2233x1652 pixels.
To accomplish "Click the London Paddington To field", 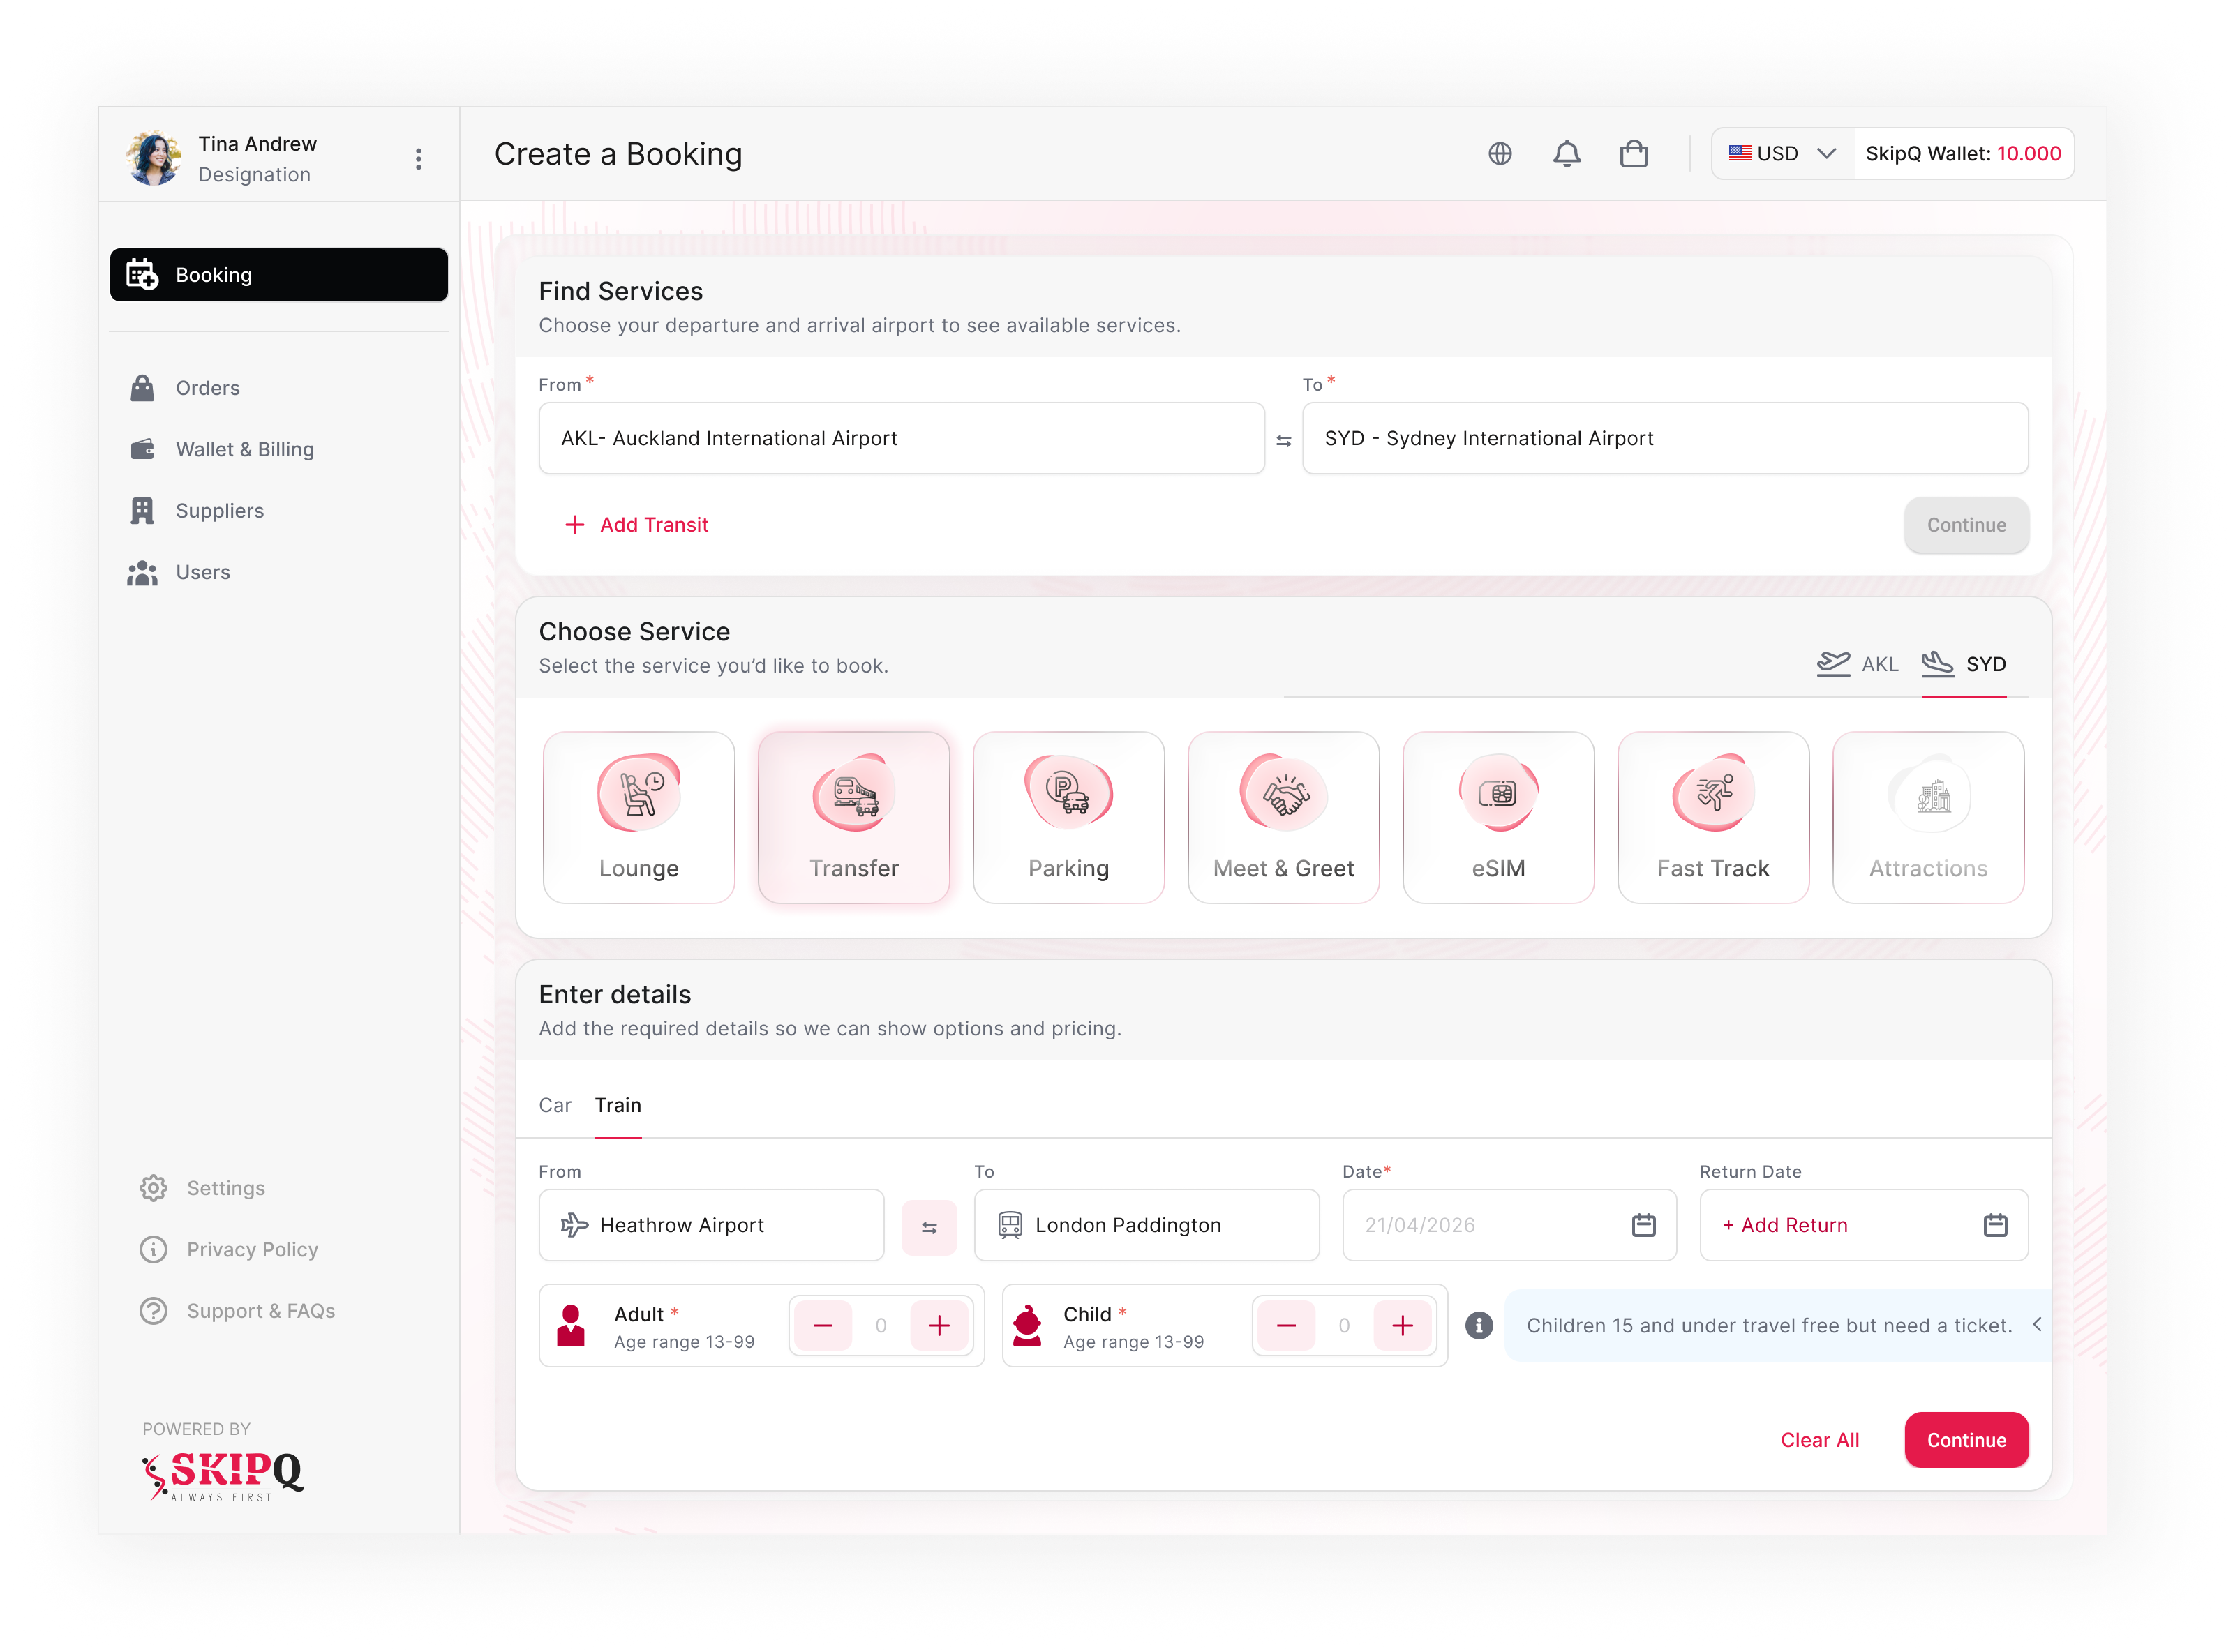I will pyautogui.click(x=1146, y=1226).
